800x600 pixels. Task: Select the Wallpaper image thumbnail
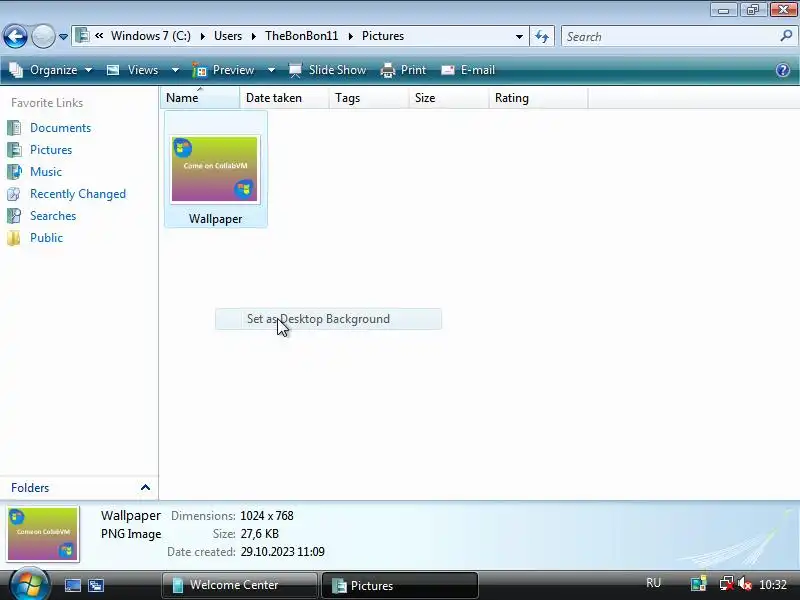215,169
